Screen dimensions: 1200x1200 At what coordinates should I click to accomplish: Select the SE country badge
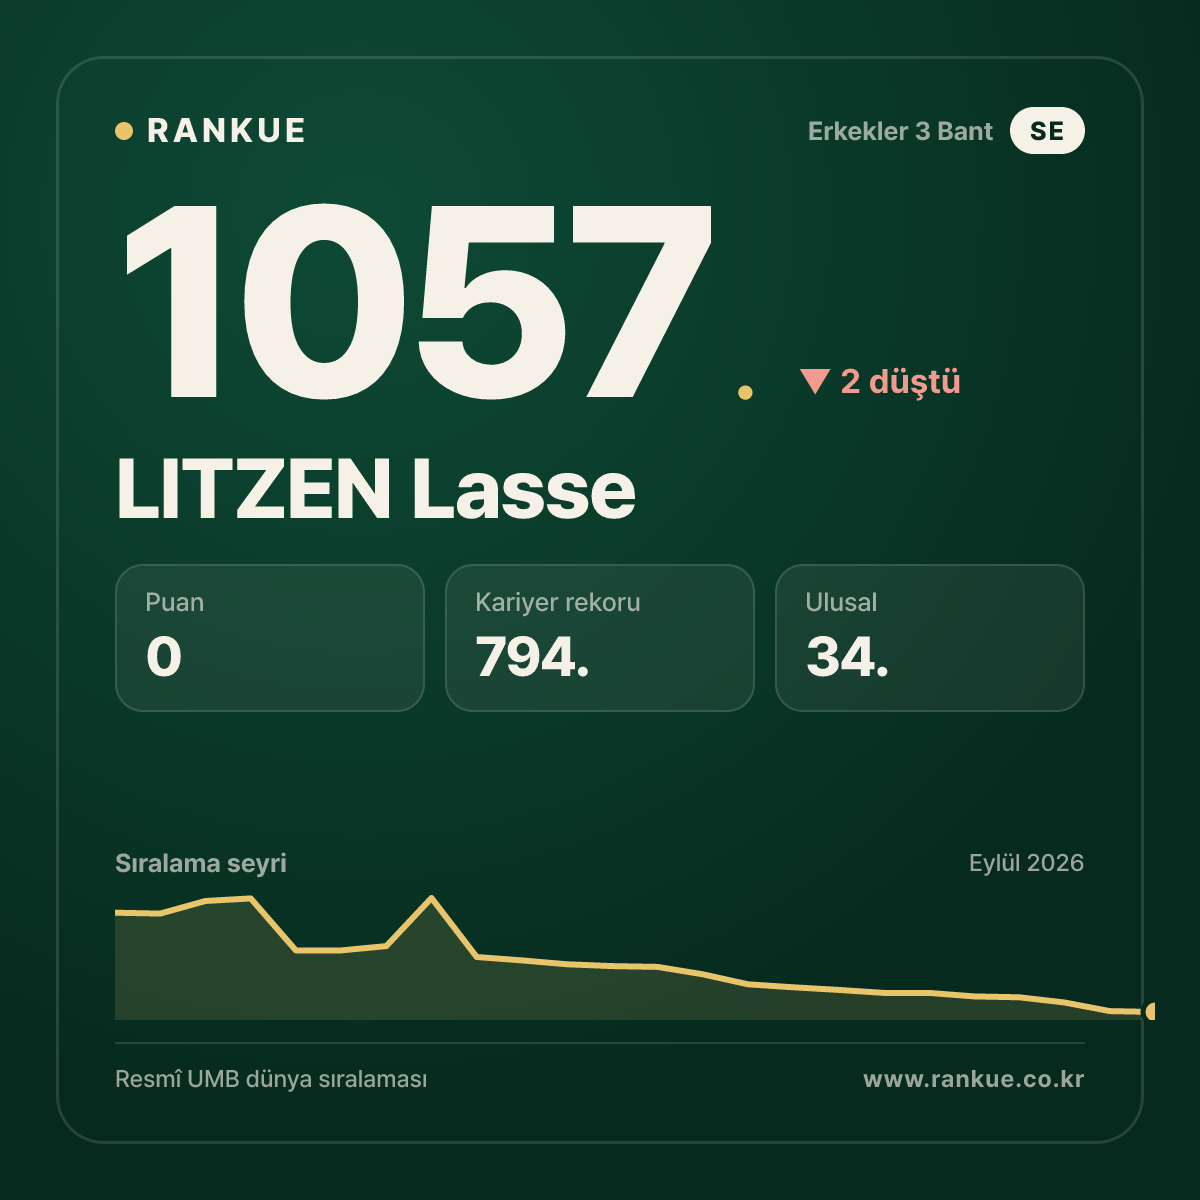click(x=1047, y=131)
